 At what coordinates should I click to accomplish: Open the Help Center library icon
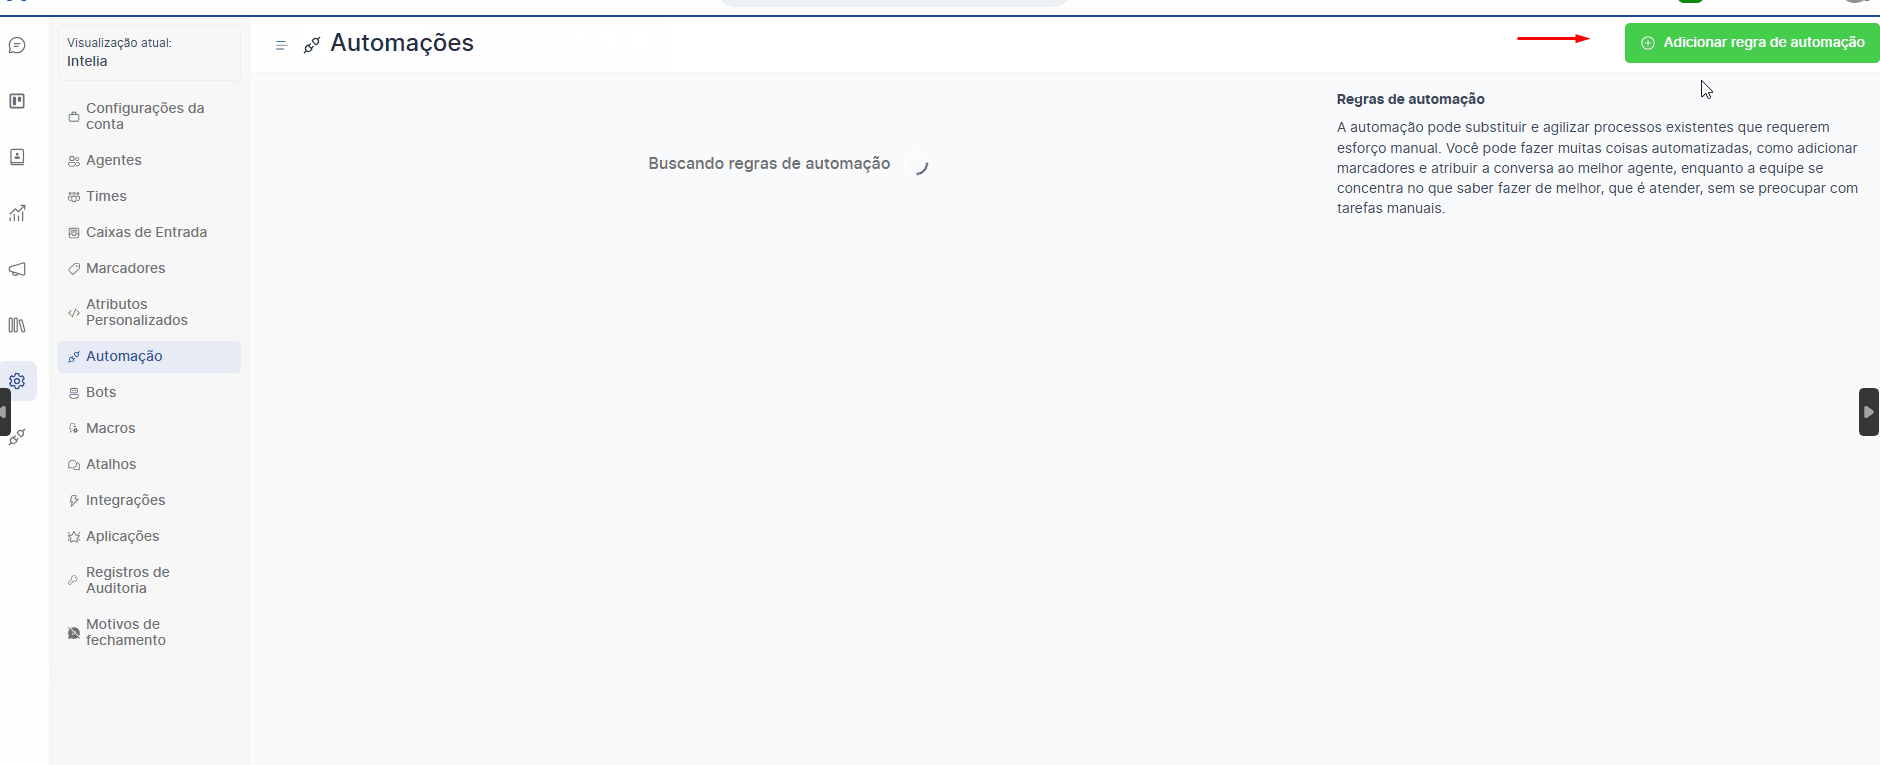[x=17, y=325]
